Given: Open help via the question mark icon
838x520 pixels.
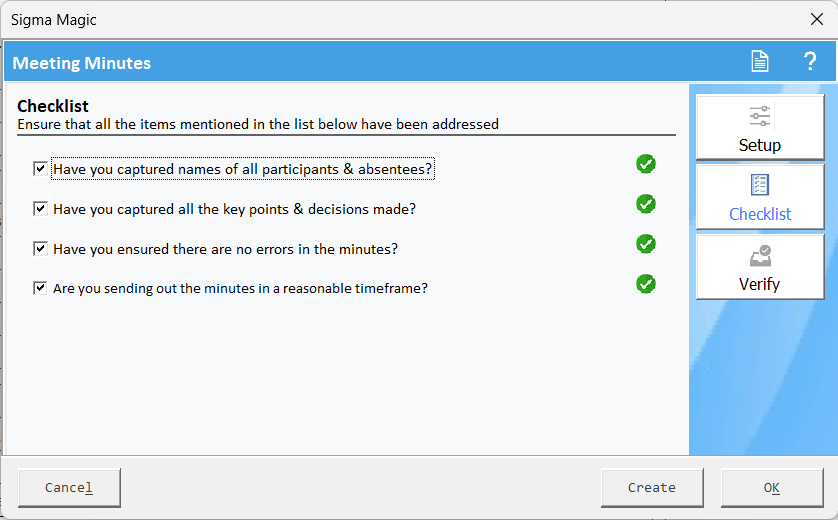Looking at the screenshot, I should click(810, 62).
